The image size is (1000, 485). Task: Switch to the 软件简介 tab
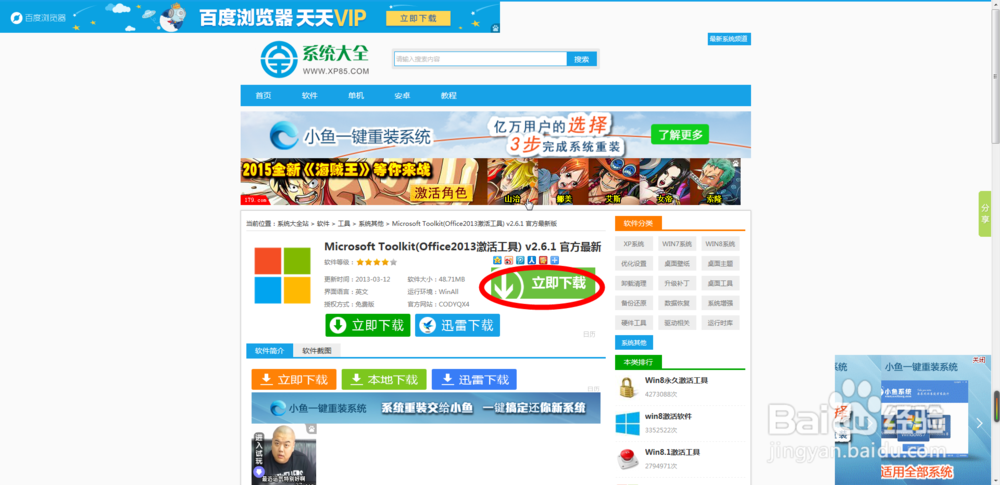(x=270, y=350)
